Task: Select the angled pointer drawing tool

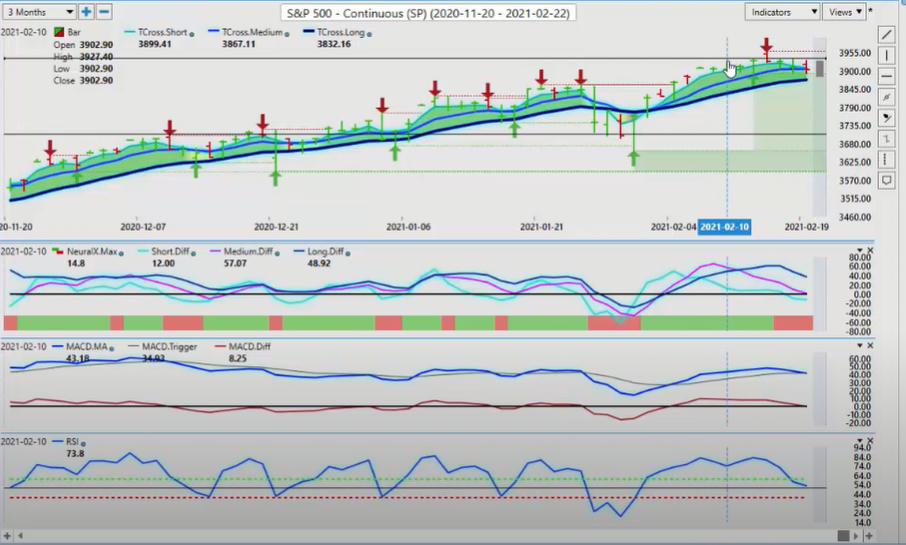Action: tap(886, 118)
